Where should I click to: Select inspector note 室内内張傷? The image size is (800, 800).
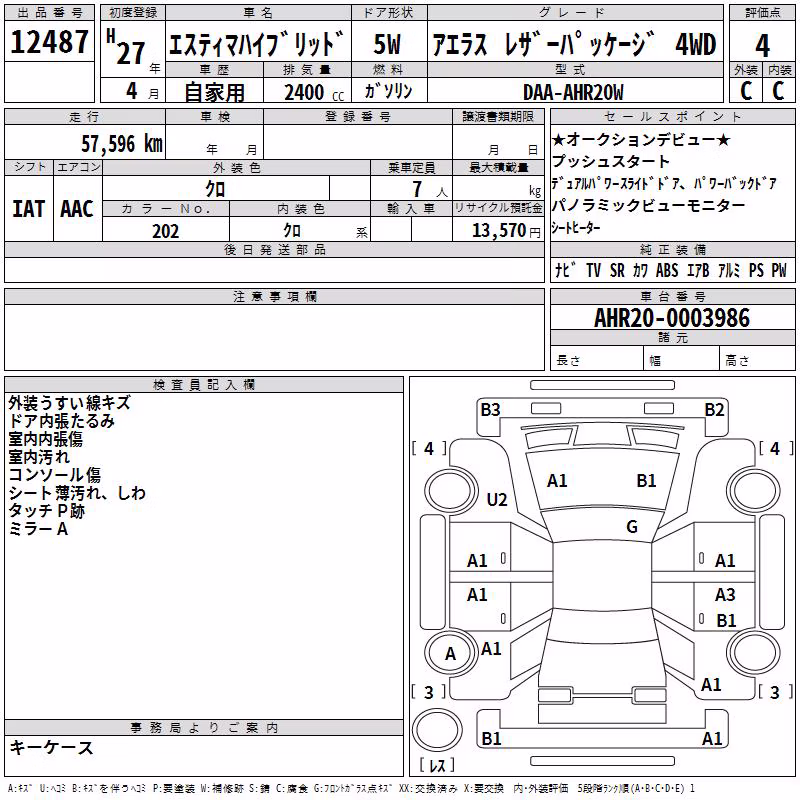click(45, 439)
